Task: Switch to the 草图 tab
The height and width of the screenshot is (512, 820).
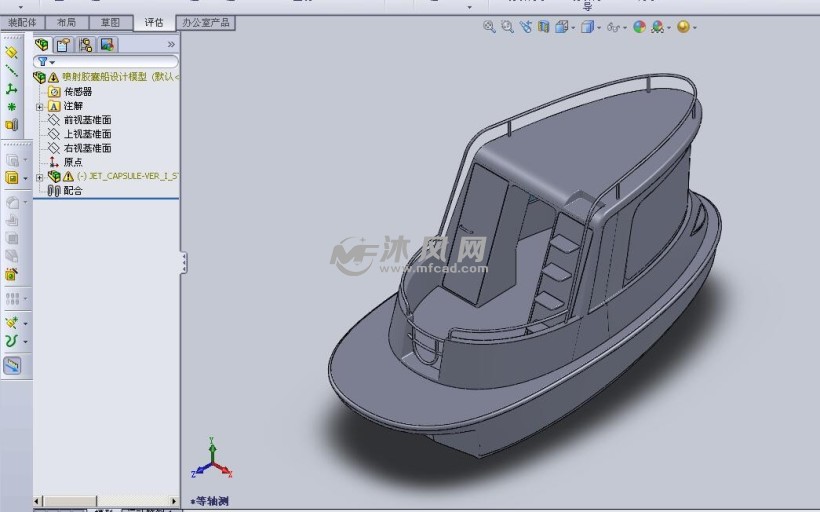Action: point(110,21)
